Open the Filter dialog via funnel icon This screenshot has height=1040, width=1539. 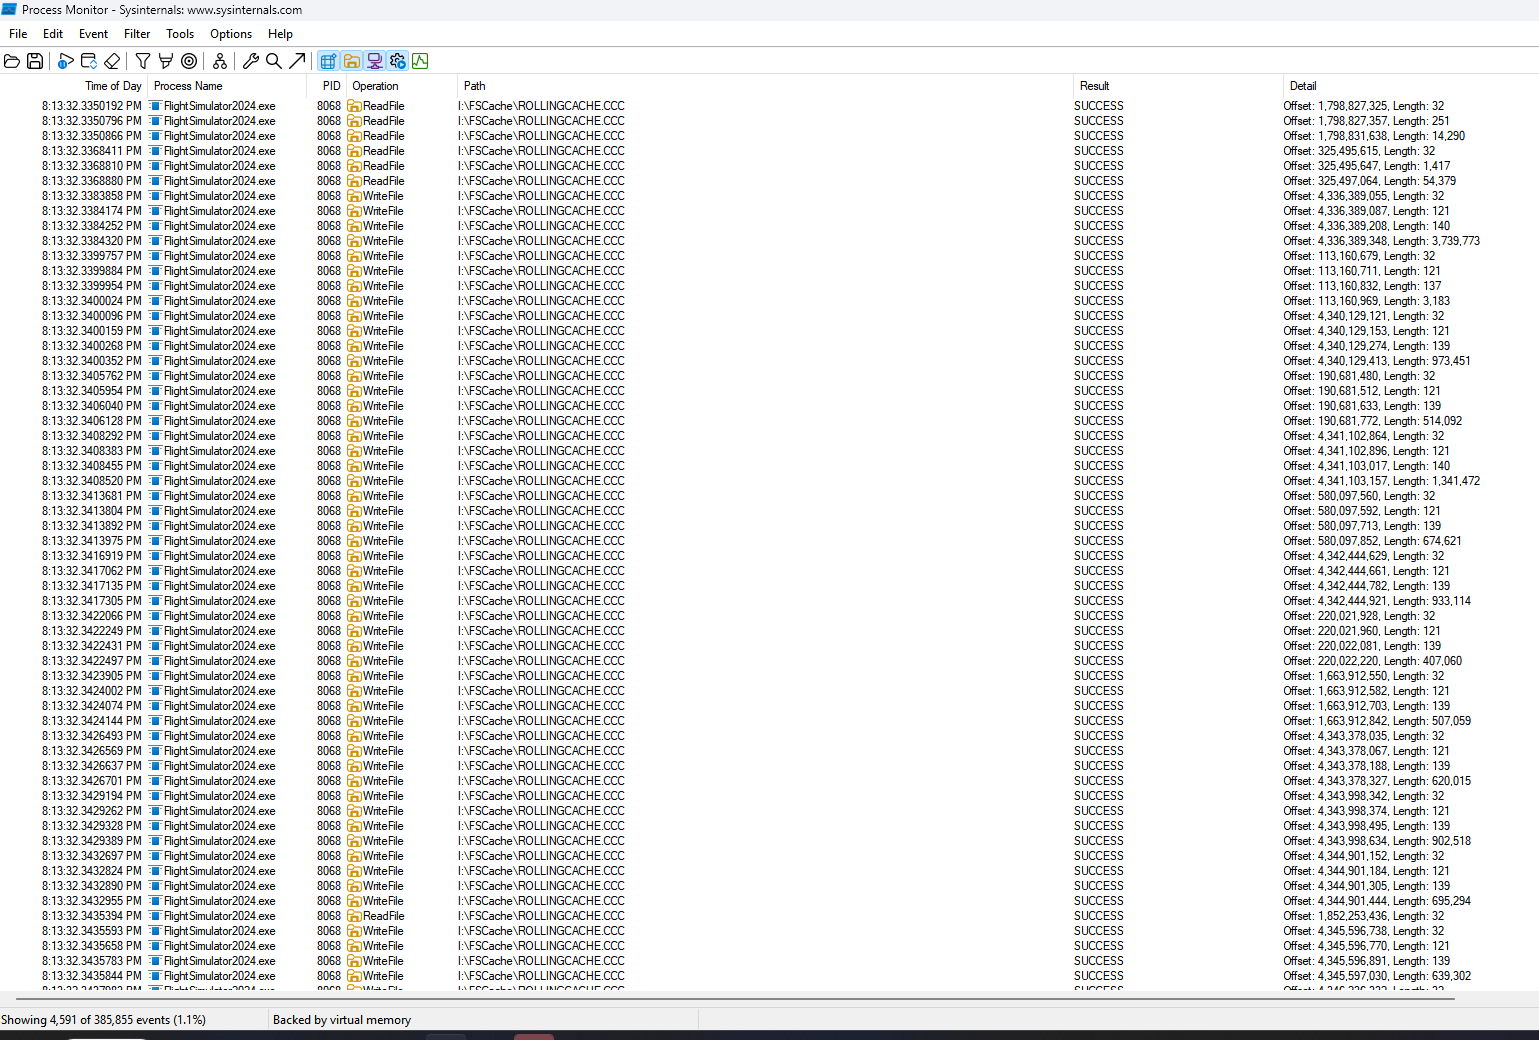143,61
